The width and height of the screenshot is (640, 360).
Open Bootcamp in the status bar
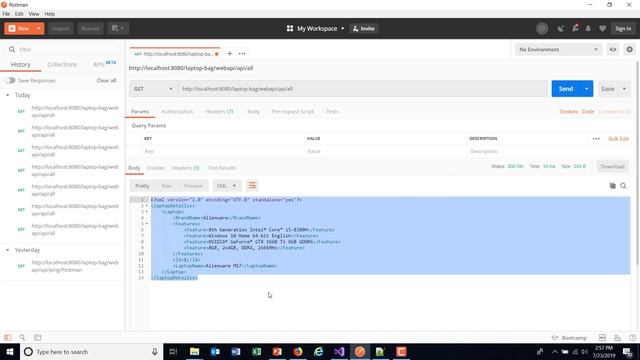pyautogui.click(x=569, y=338)
